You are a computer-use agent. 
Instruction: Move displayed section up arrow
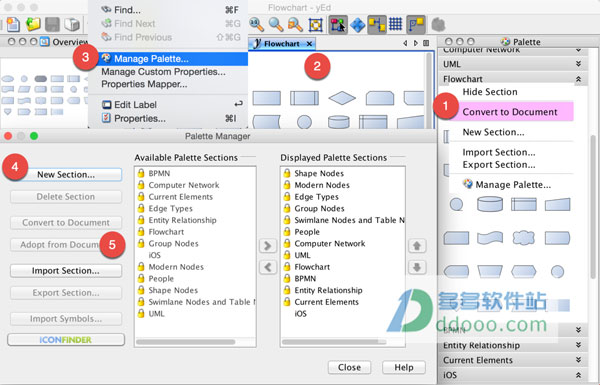click(417, 245)
